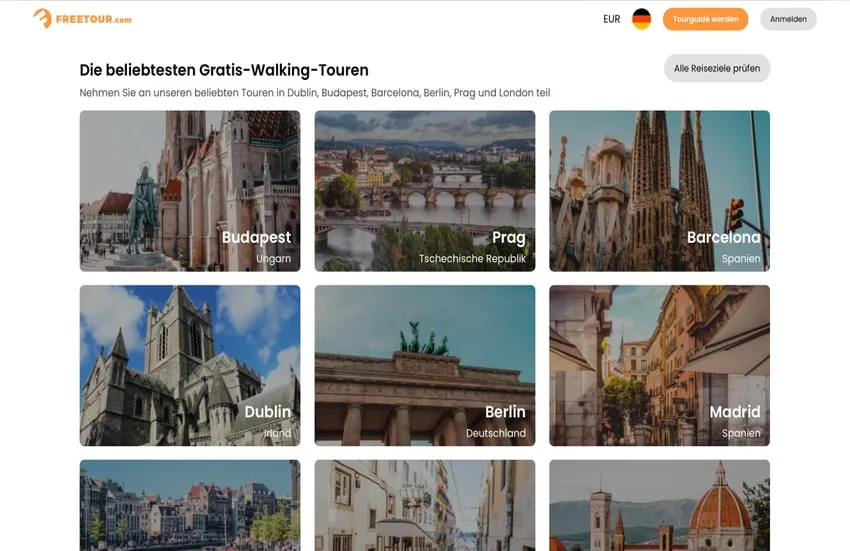The width and height of the screenshot is (850, 551).
Task: Click the Tourguide werden button
Action: tap(705, 19)
